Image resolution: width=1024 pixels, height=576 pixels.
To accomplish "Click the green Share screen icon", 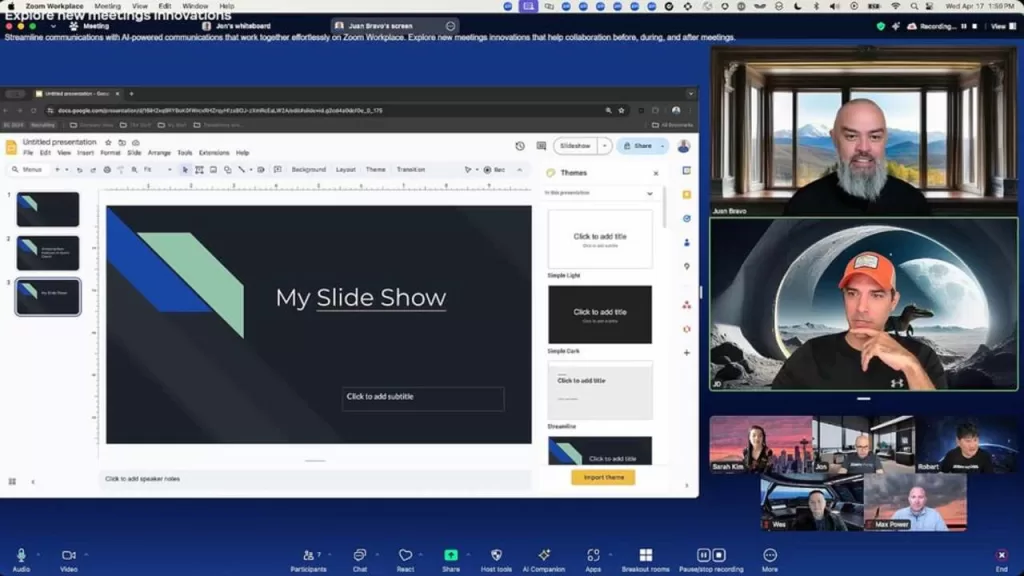I will [451, 555].
